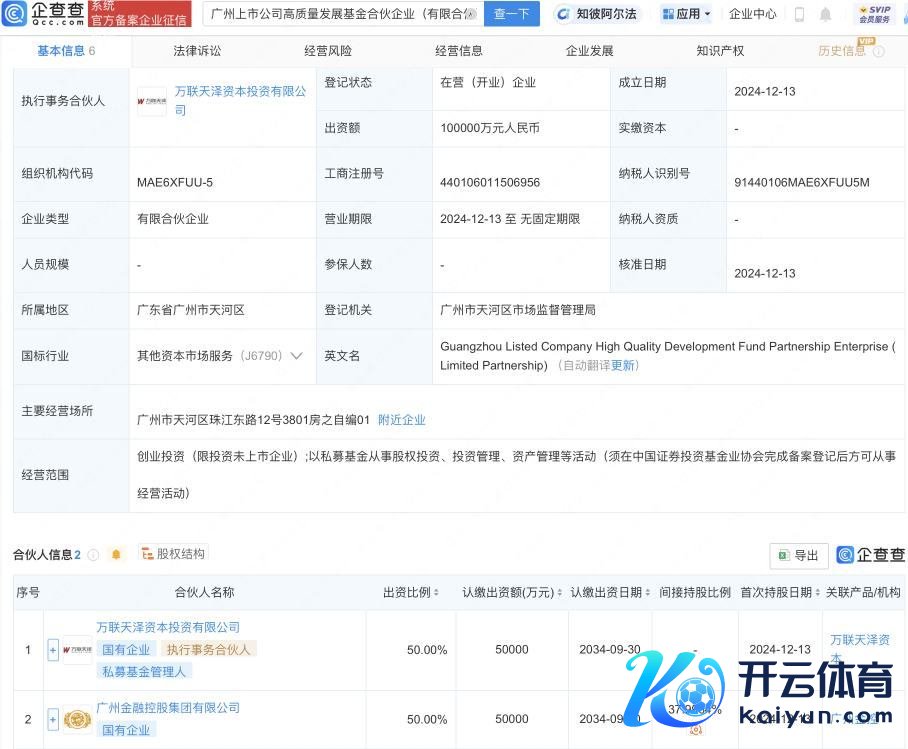Switch to 知识产权 tab
The height and width of the screenshot is (749, 908).
point(720,50)
